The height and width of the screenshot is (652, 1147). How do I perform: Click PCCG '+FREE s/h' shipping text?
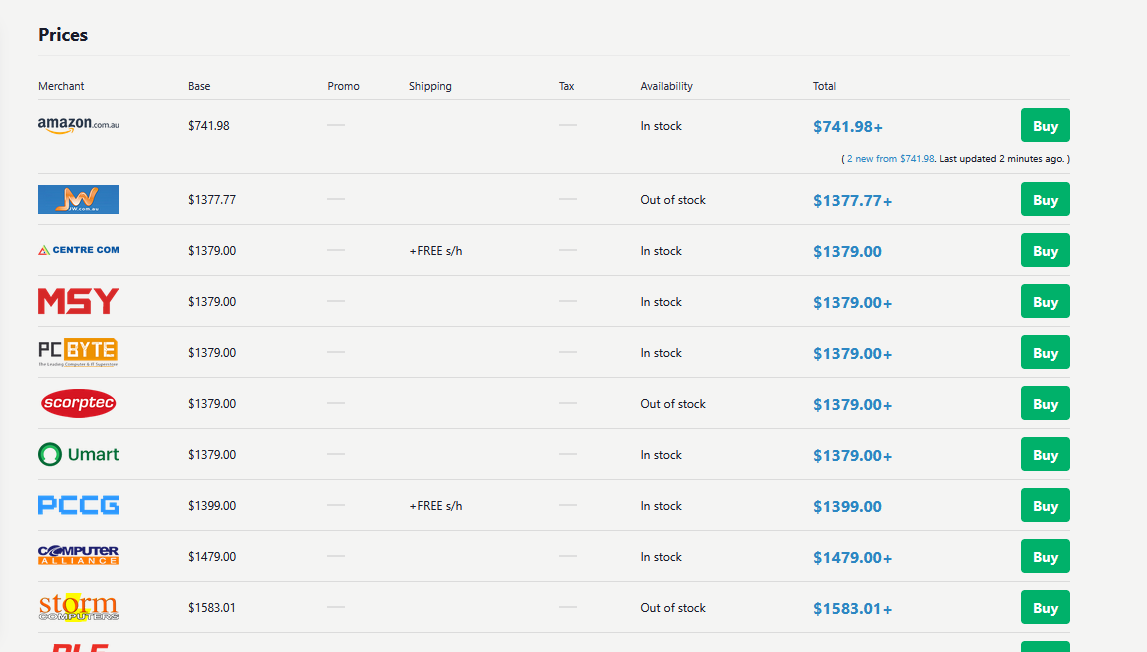(x=435, y=506)
